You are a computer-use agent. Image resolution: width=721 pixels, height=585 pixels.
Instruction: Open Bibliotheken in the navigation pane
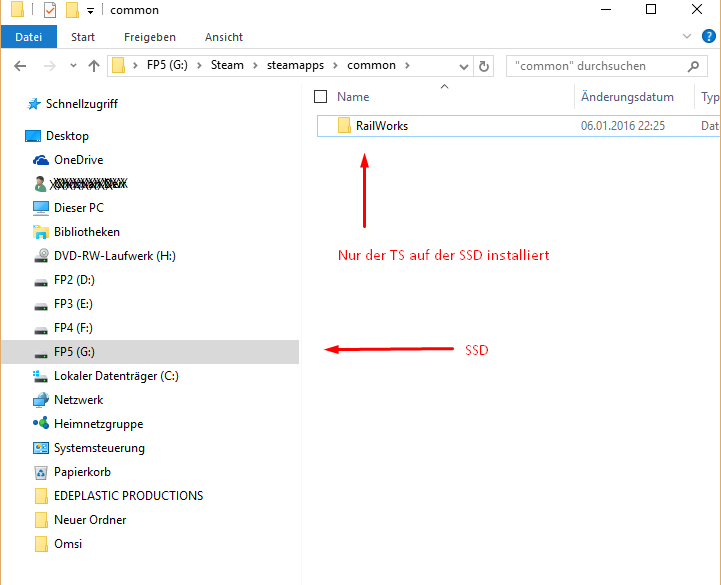[87, 232]
